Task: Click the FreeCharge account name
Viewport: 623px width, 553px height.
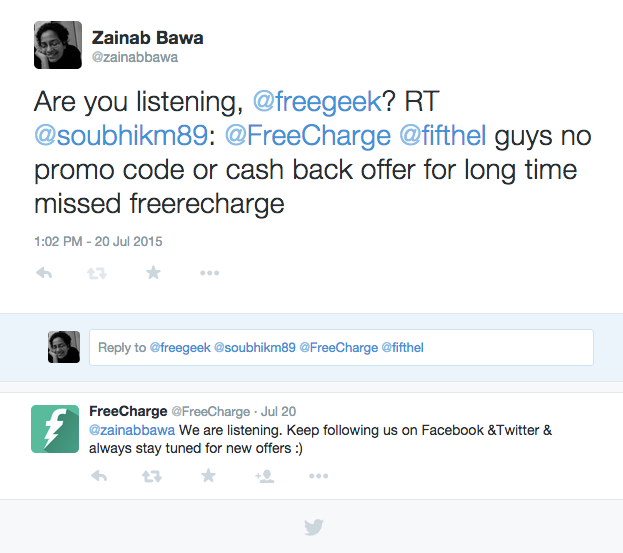Action: point(127,411)
